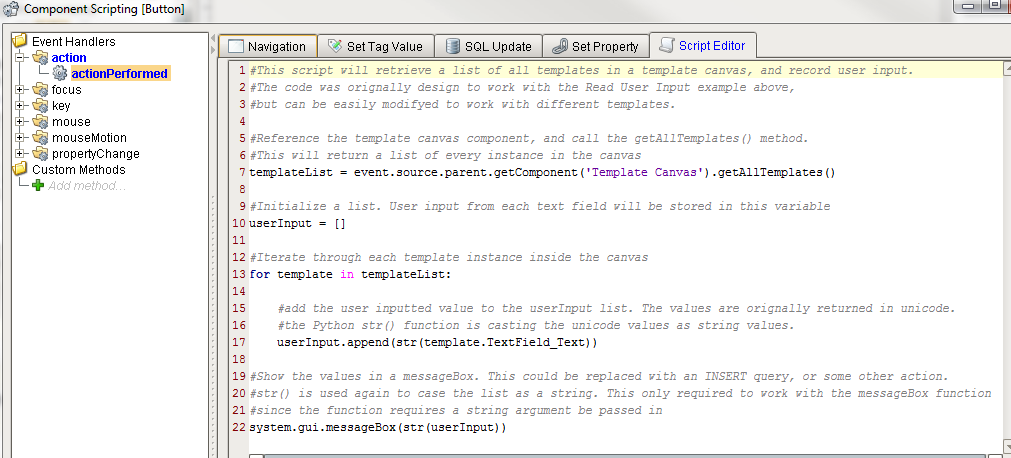Click the key folder icon
1011x458 pixels.
point(41,106)
